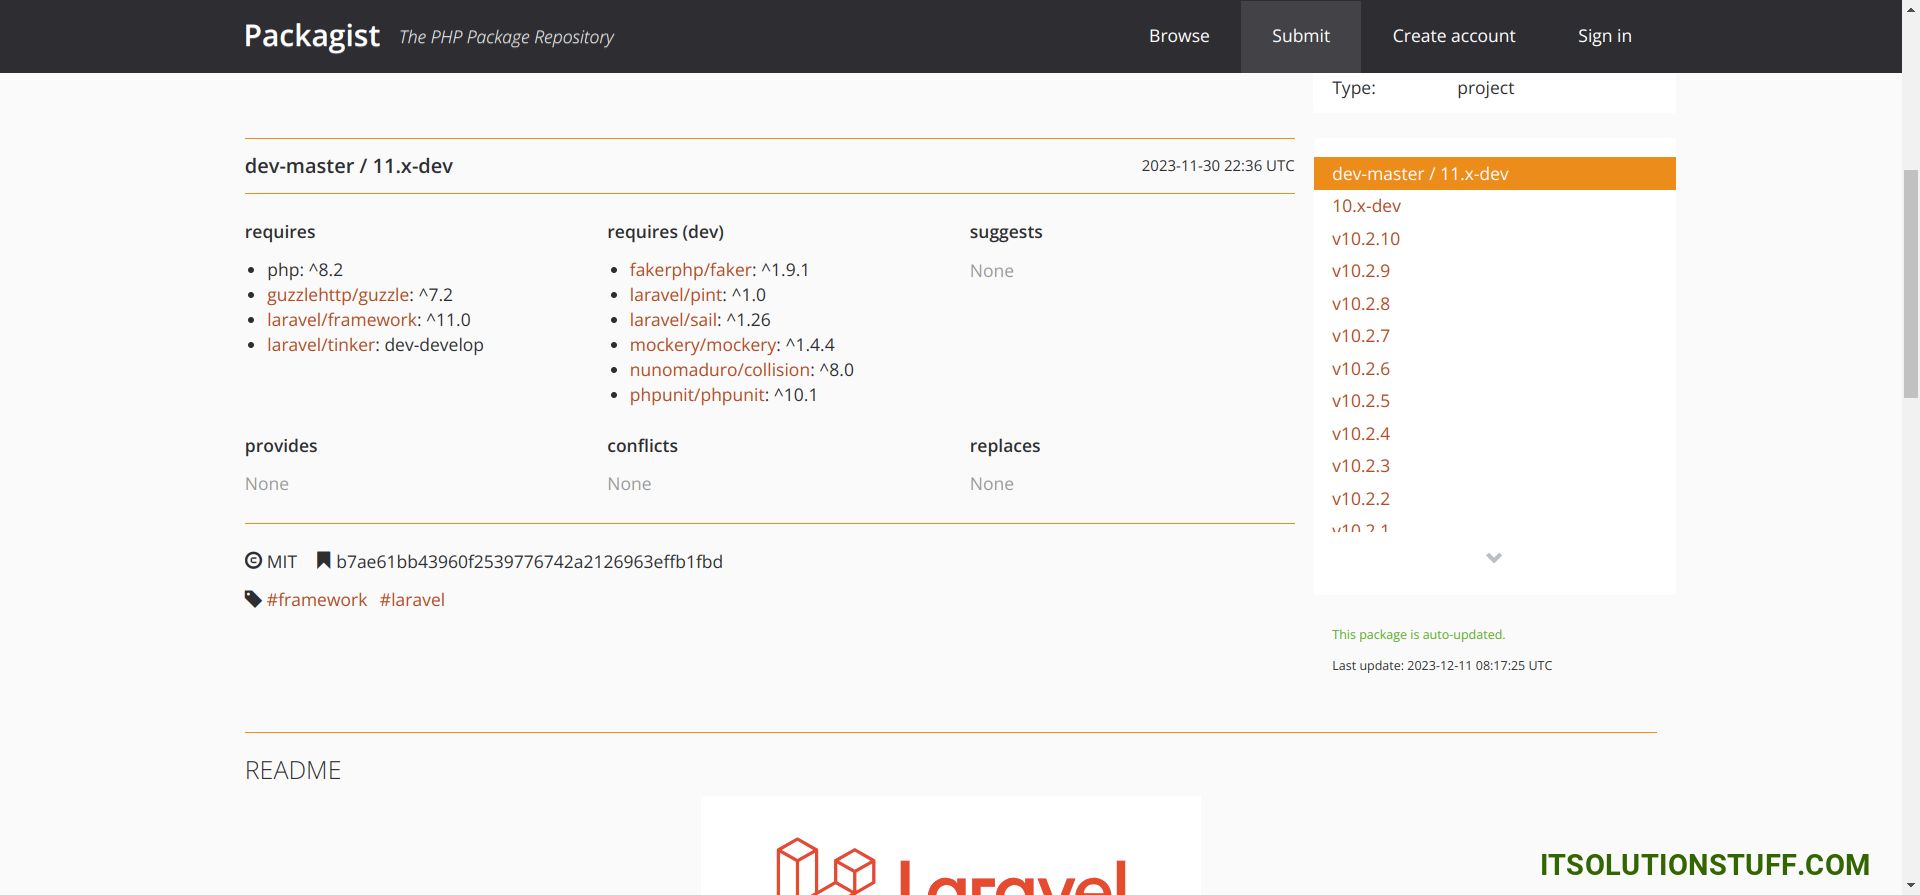Select dev-master / 11.x-dev version in sidebar
Viewport: 1920px width, 895px height.
pos(1494,173)
